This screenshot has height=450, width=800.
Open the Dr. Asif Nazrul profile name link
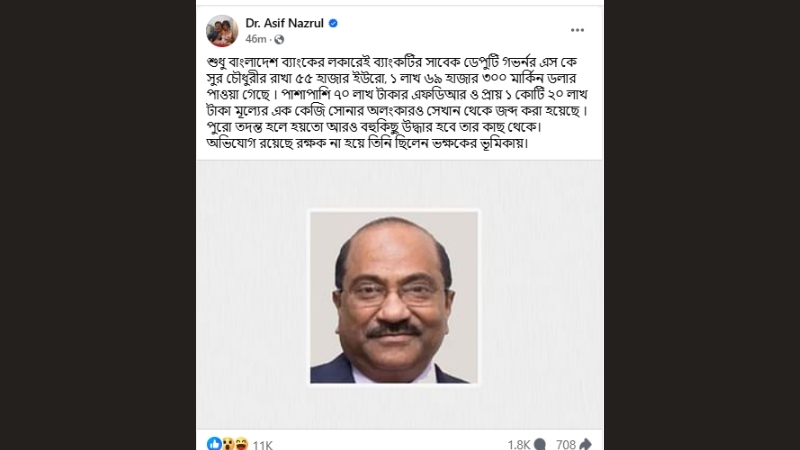284,23
